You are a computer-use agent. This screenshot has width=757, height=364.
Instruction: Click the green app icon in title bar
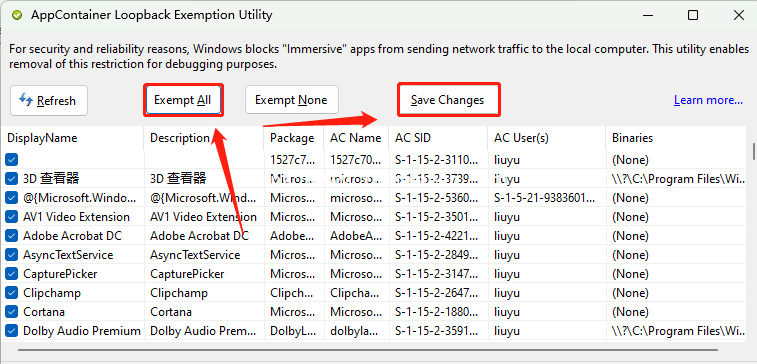coord(17,15)
